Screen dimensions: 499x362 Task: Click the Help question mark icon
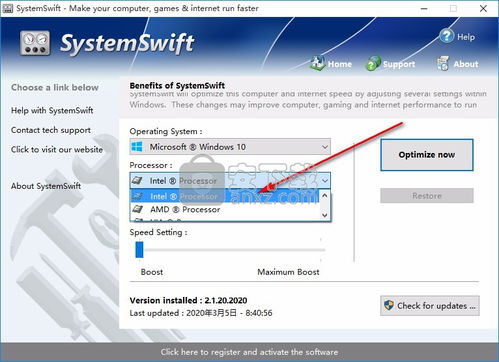(x=447, y=36)
